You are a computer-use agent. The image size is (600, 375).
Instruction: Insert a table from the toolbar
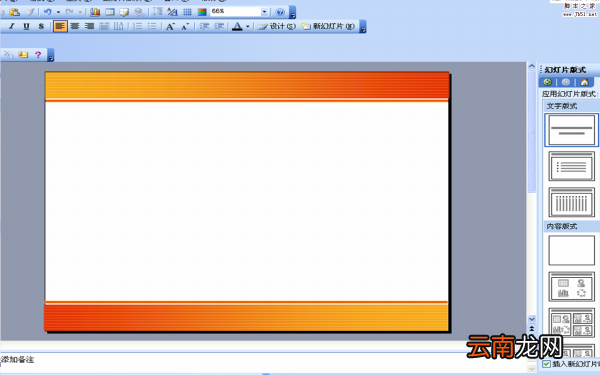[110, 12]
